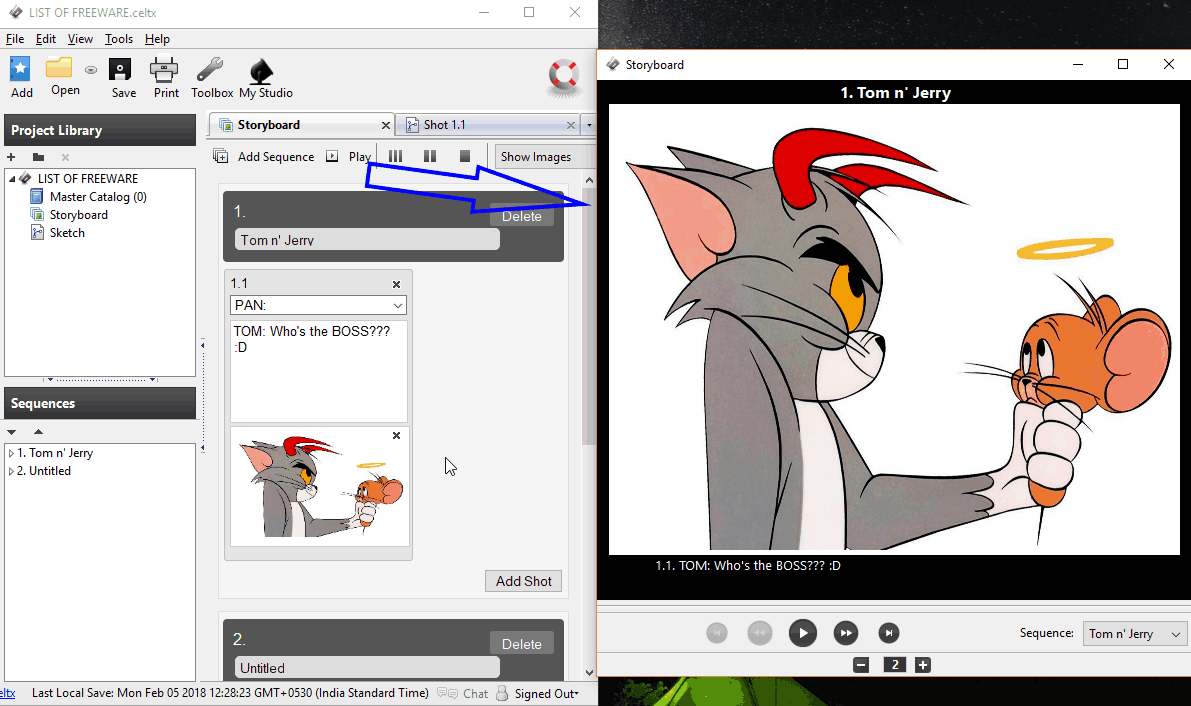Click the Untitled sequence title field
The width and height of the screenshot is (1191, 706).
click(x=367, y=668)
